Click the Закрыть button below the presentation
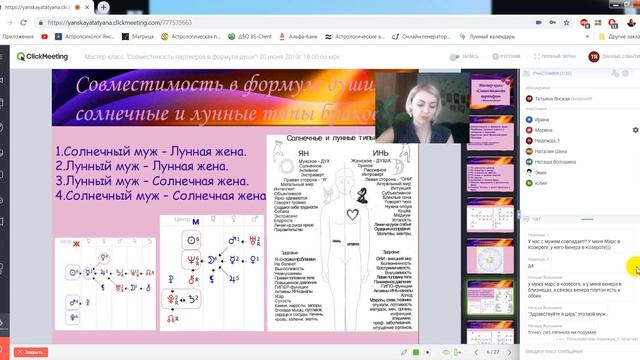This screenshot has width=640, height=360. (31, 352)
